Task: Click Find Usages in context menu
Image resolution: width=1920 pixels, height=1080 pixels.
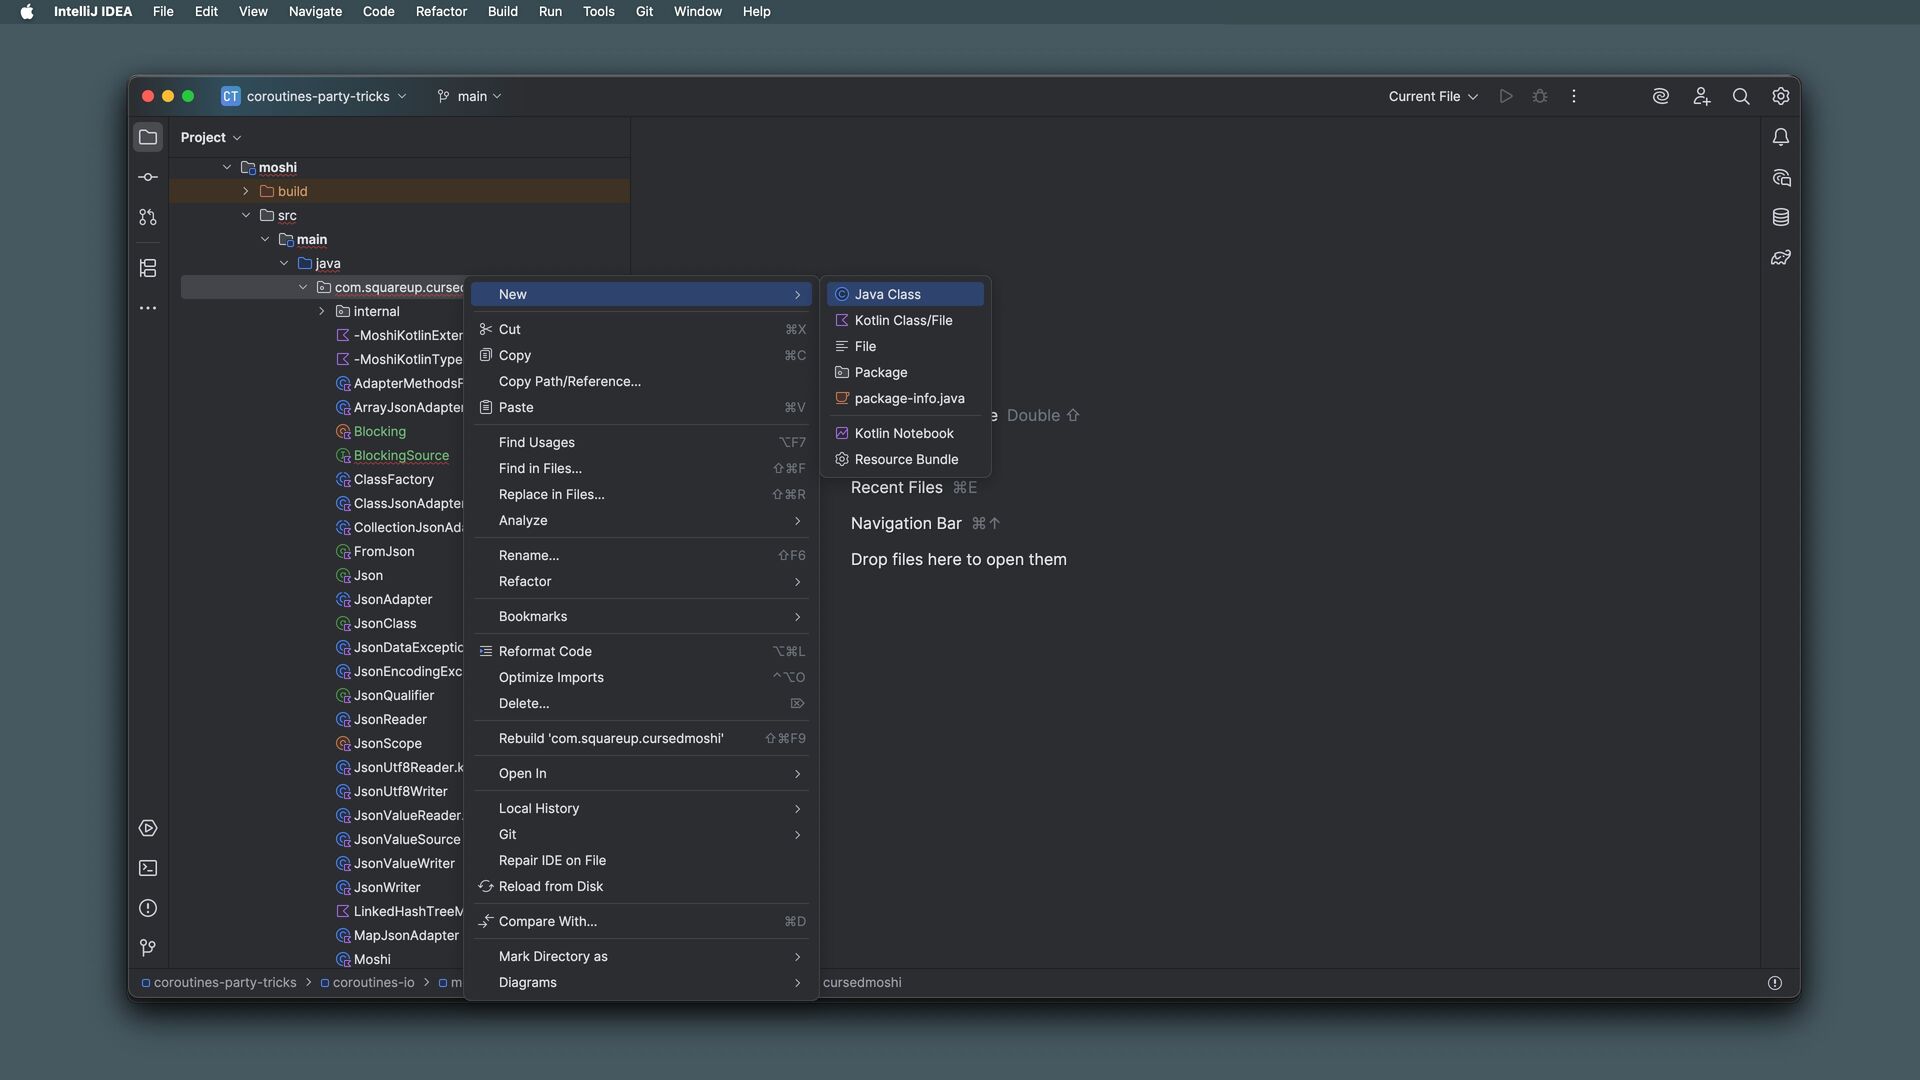Action: click(x=641, y=442)
